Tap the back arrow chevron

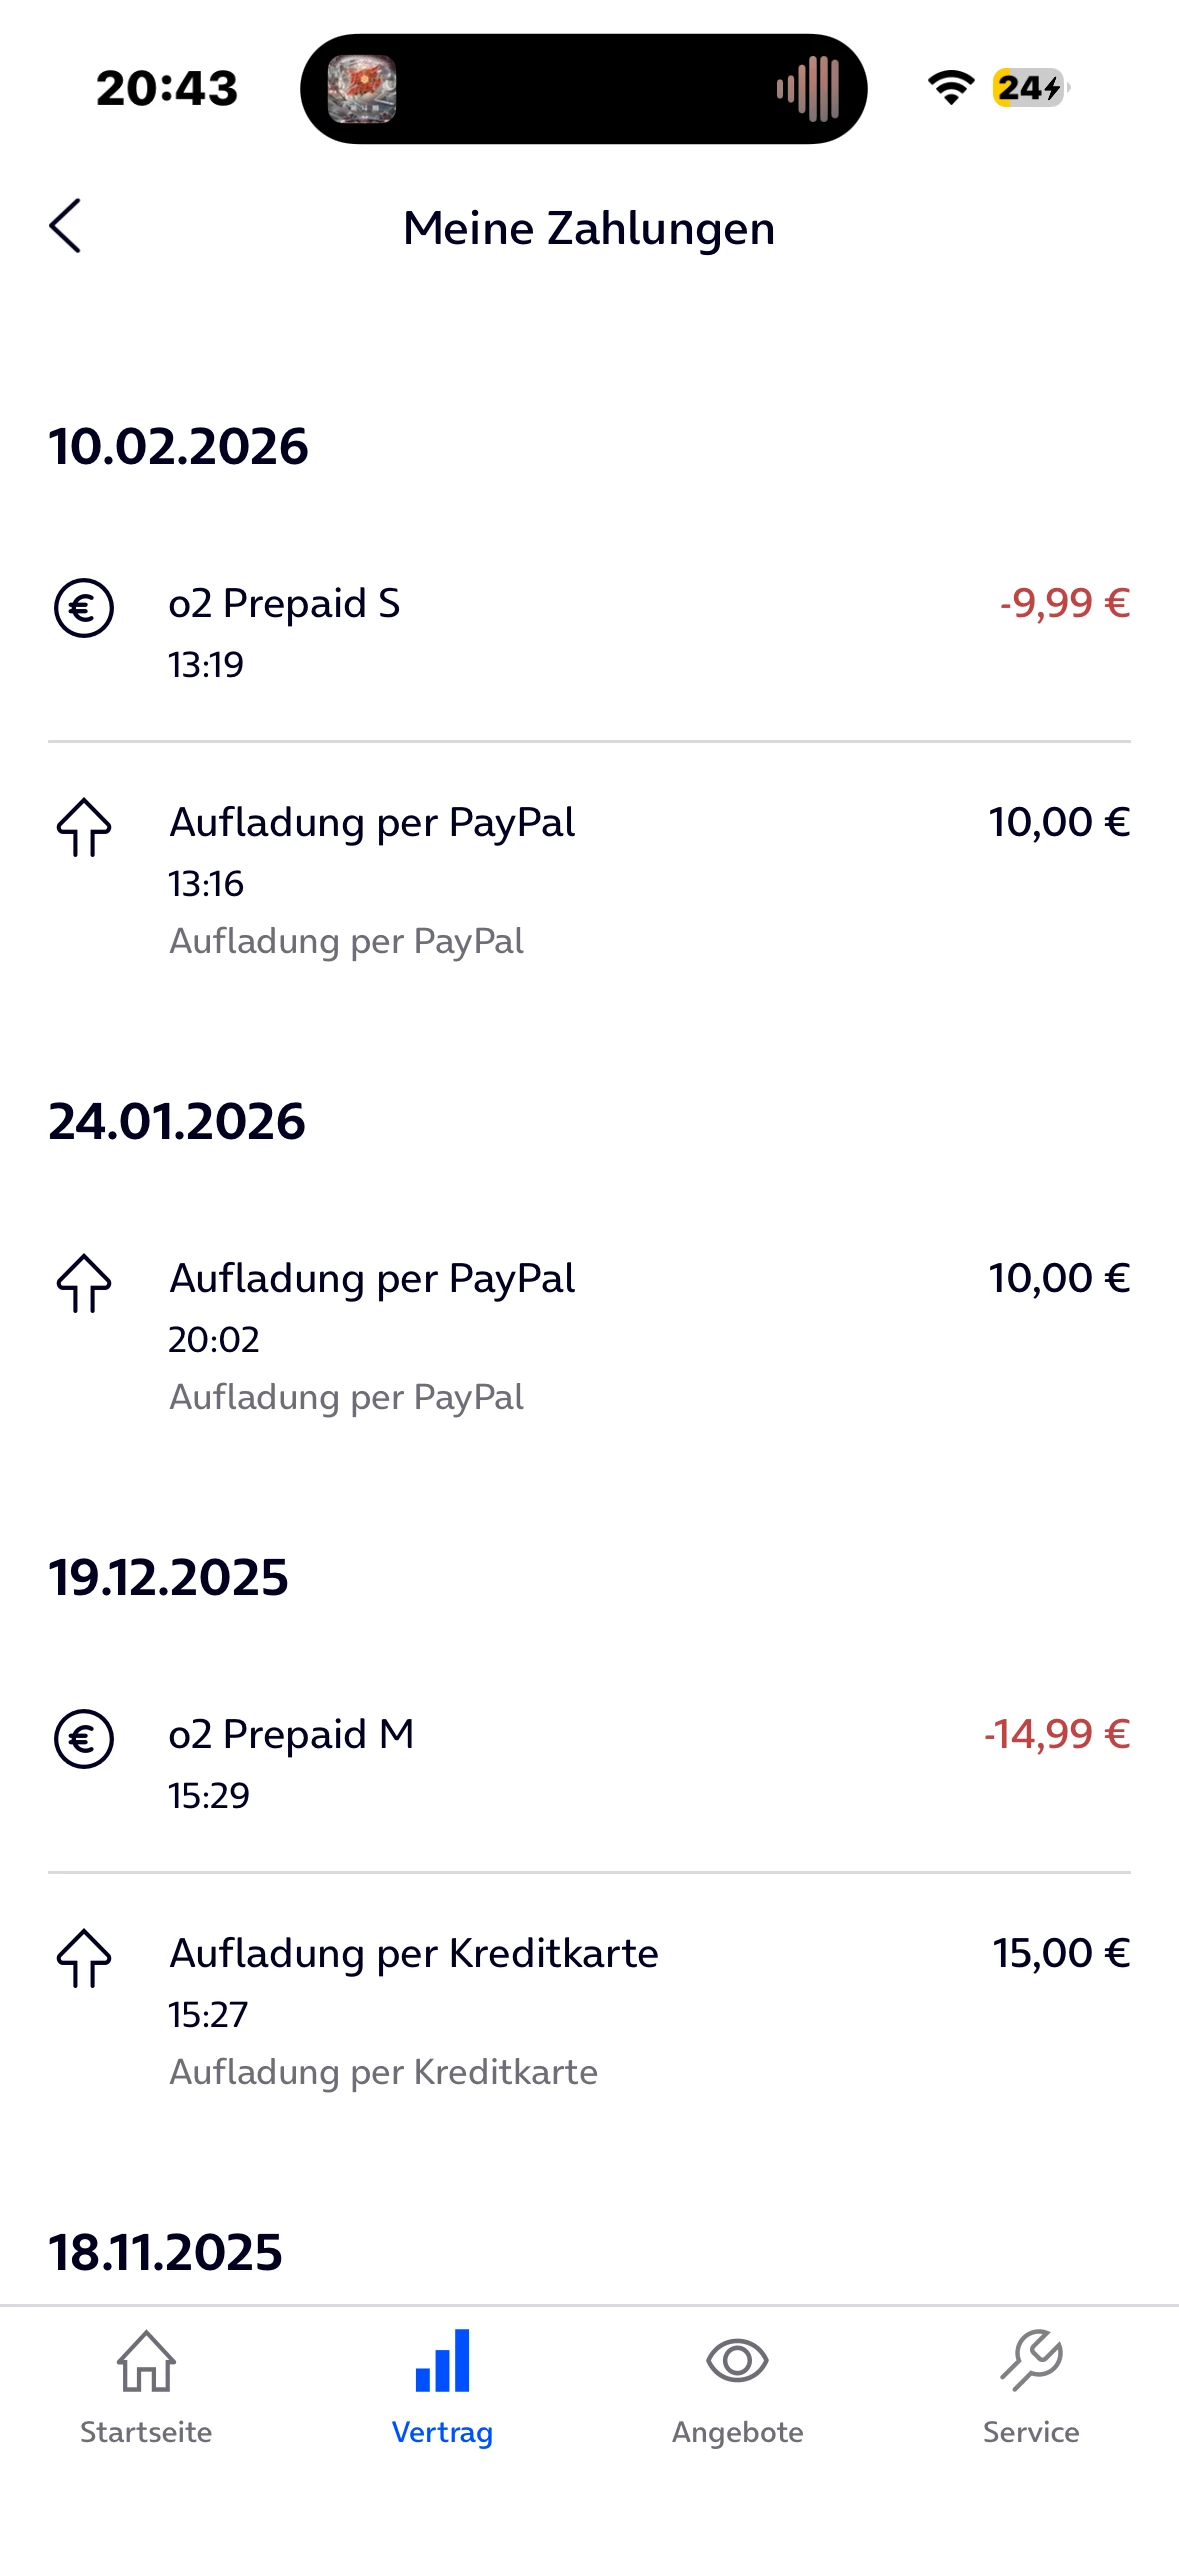tap(66, 226)
